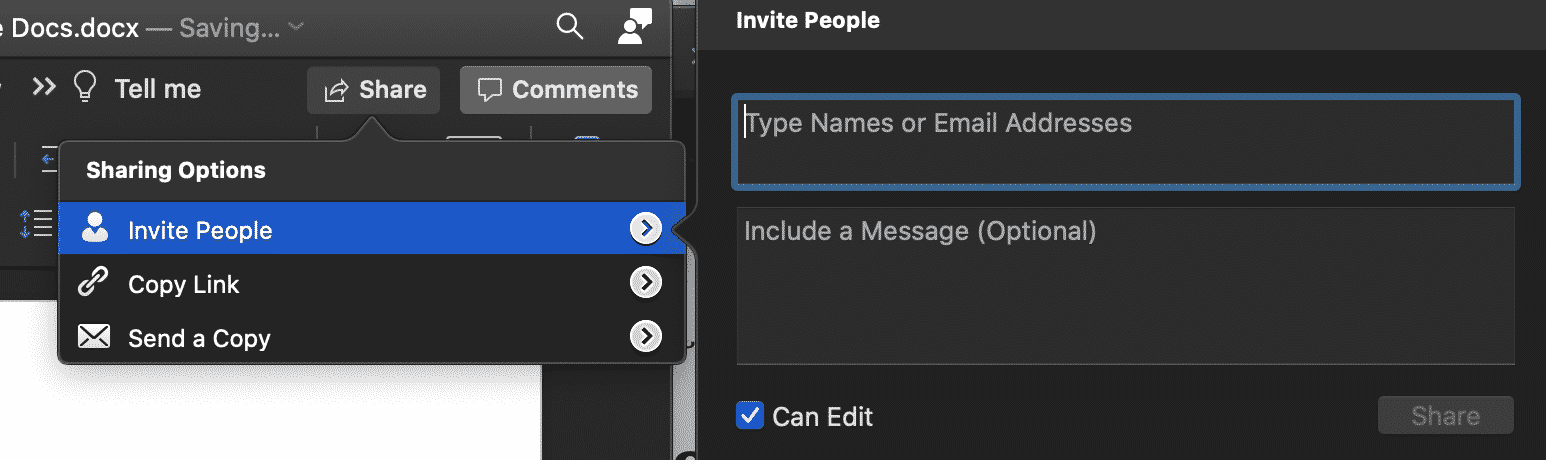Show more ribbon tabs double chevron
This screenshot has width=1546, height=460.
43,88
